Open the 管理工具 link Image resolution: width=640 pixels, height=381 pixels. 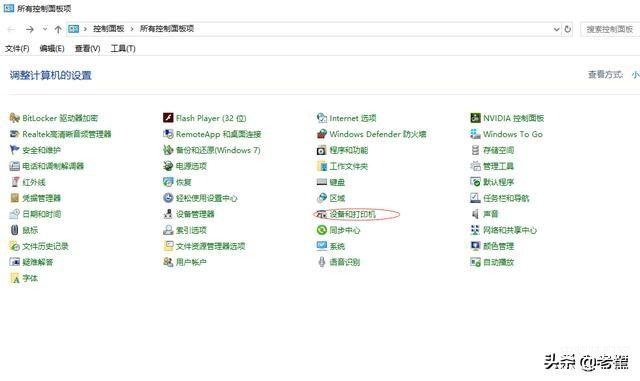point(498,166)
